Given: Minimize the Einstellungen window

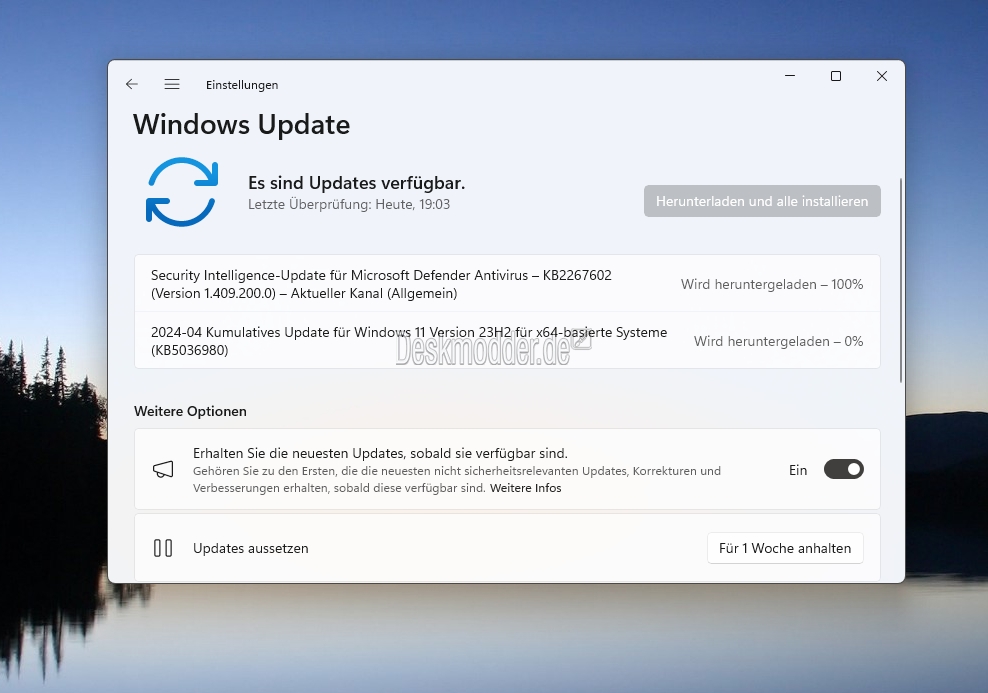Looking at the screenshot, I should 790,76.
